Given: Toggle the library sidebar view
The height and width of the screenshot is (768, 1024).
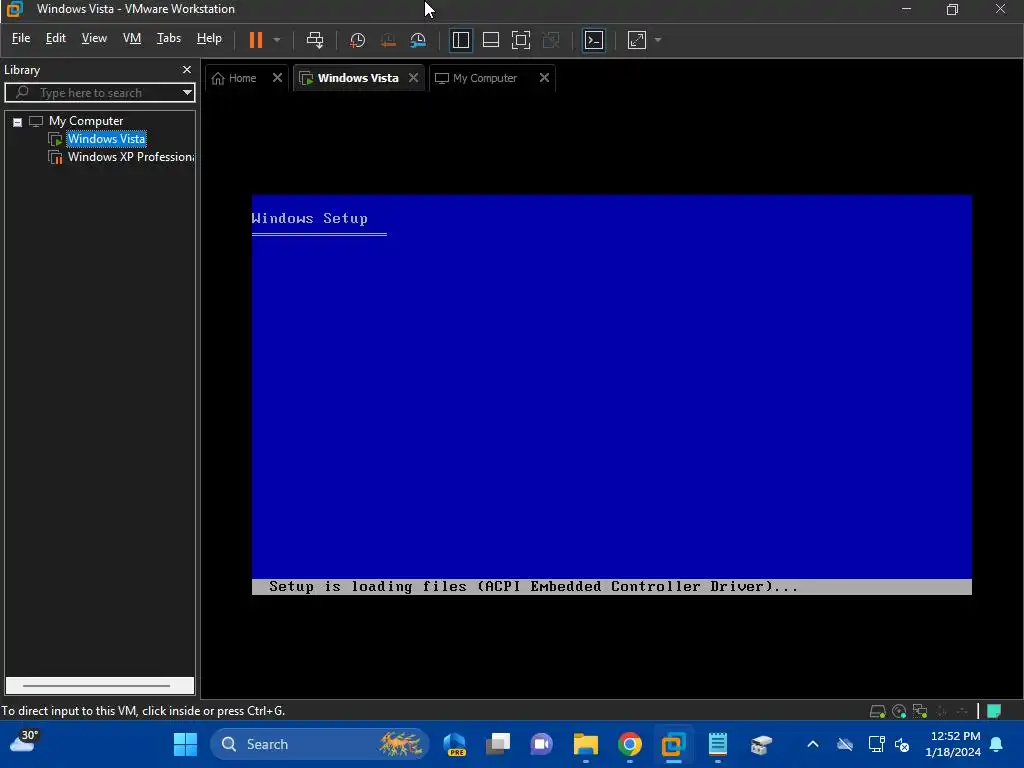Looking at the screenshot, I should 460,40.
